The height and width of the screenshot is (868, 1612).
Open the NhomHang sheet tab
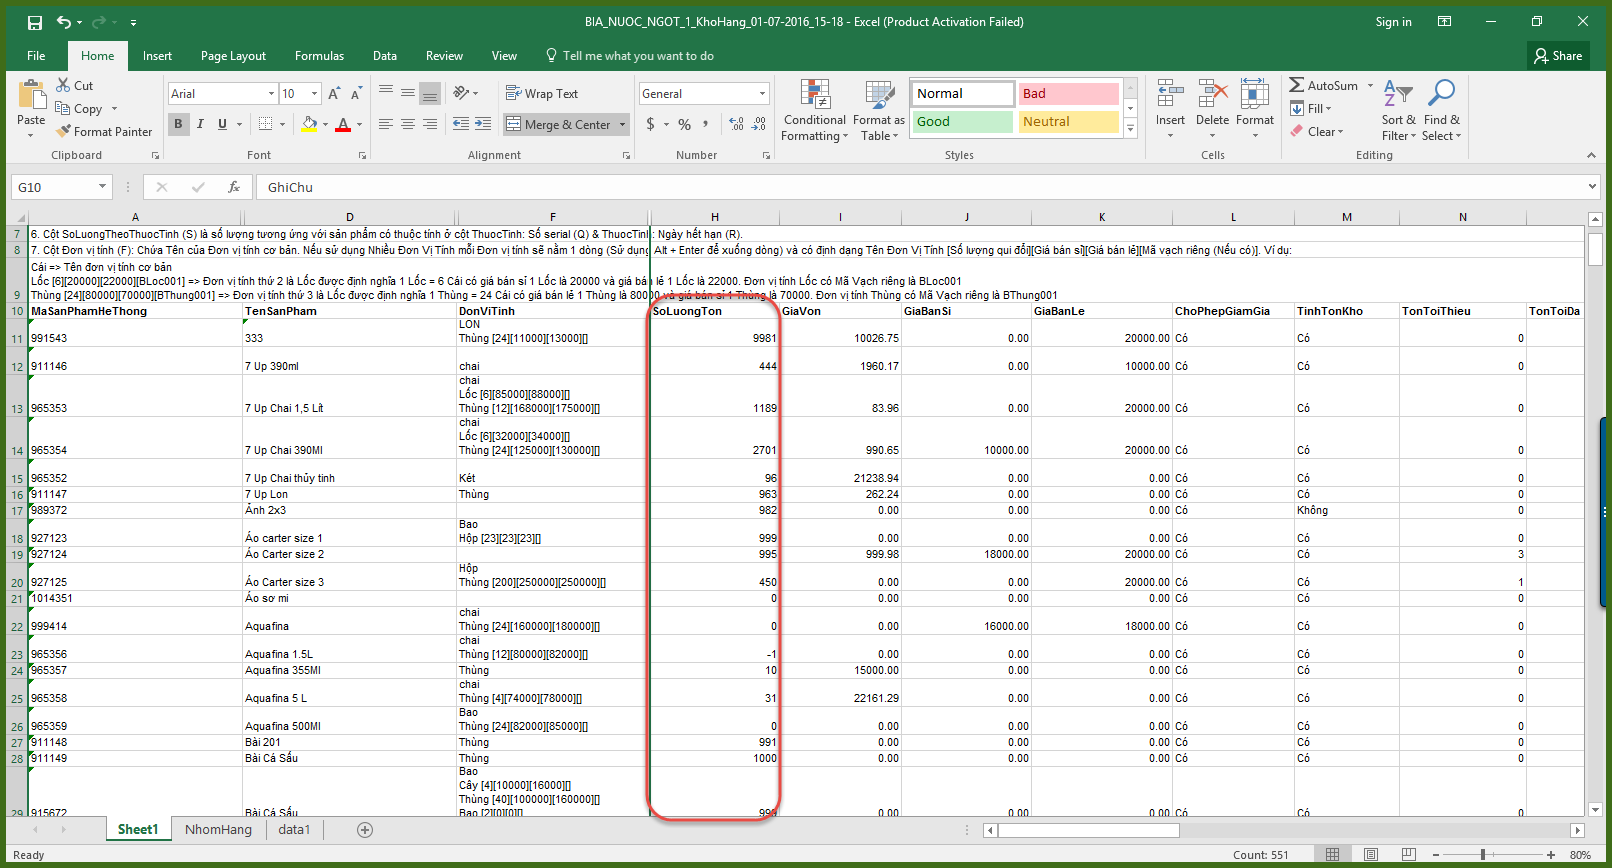pos(218,830)
